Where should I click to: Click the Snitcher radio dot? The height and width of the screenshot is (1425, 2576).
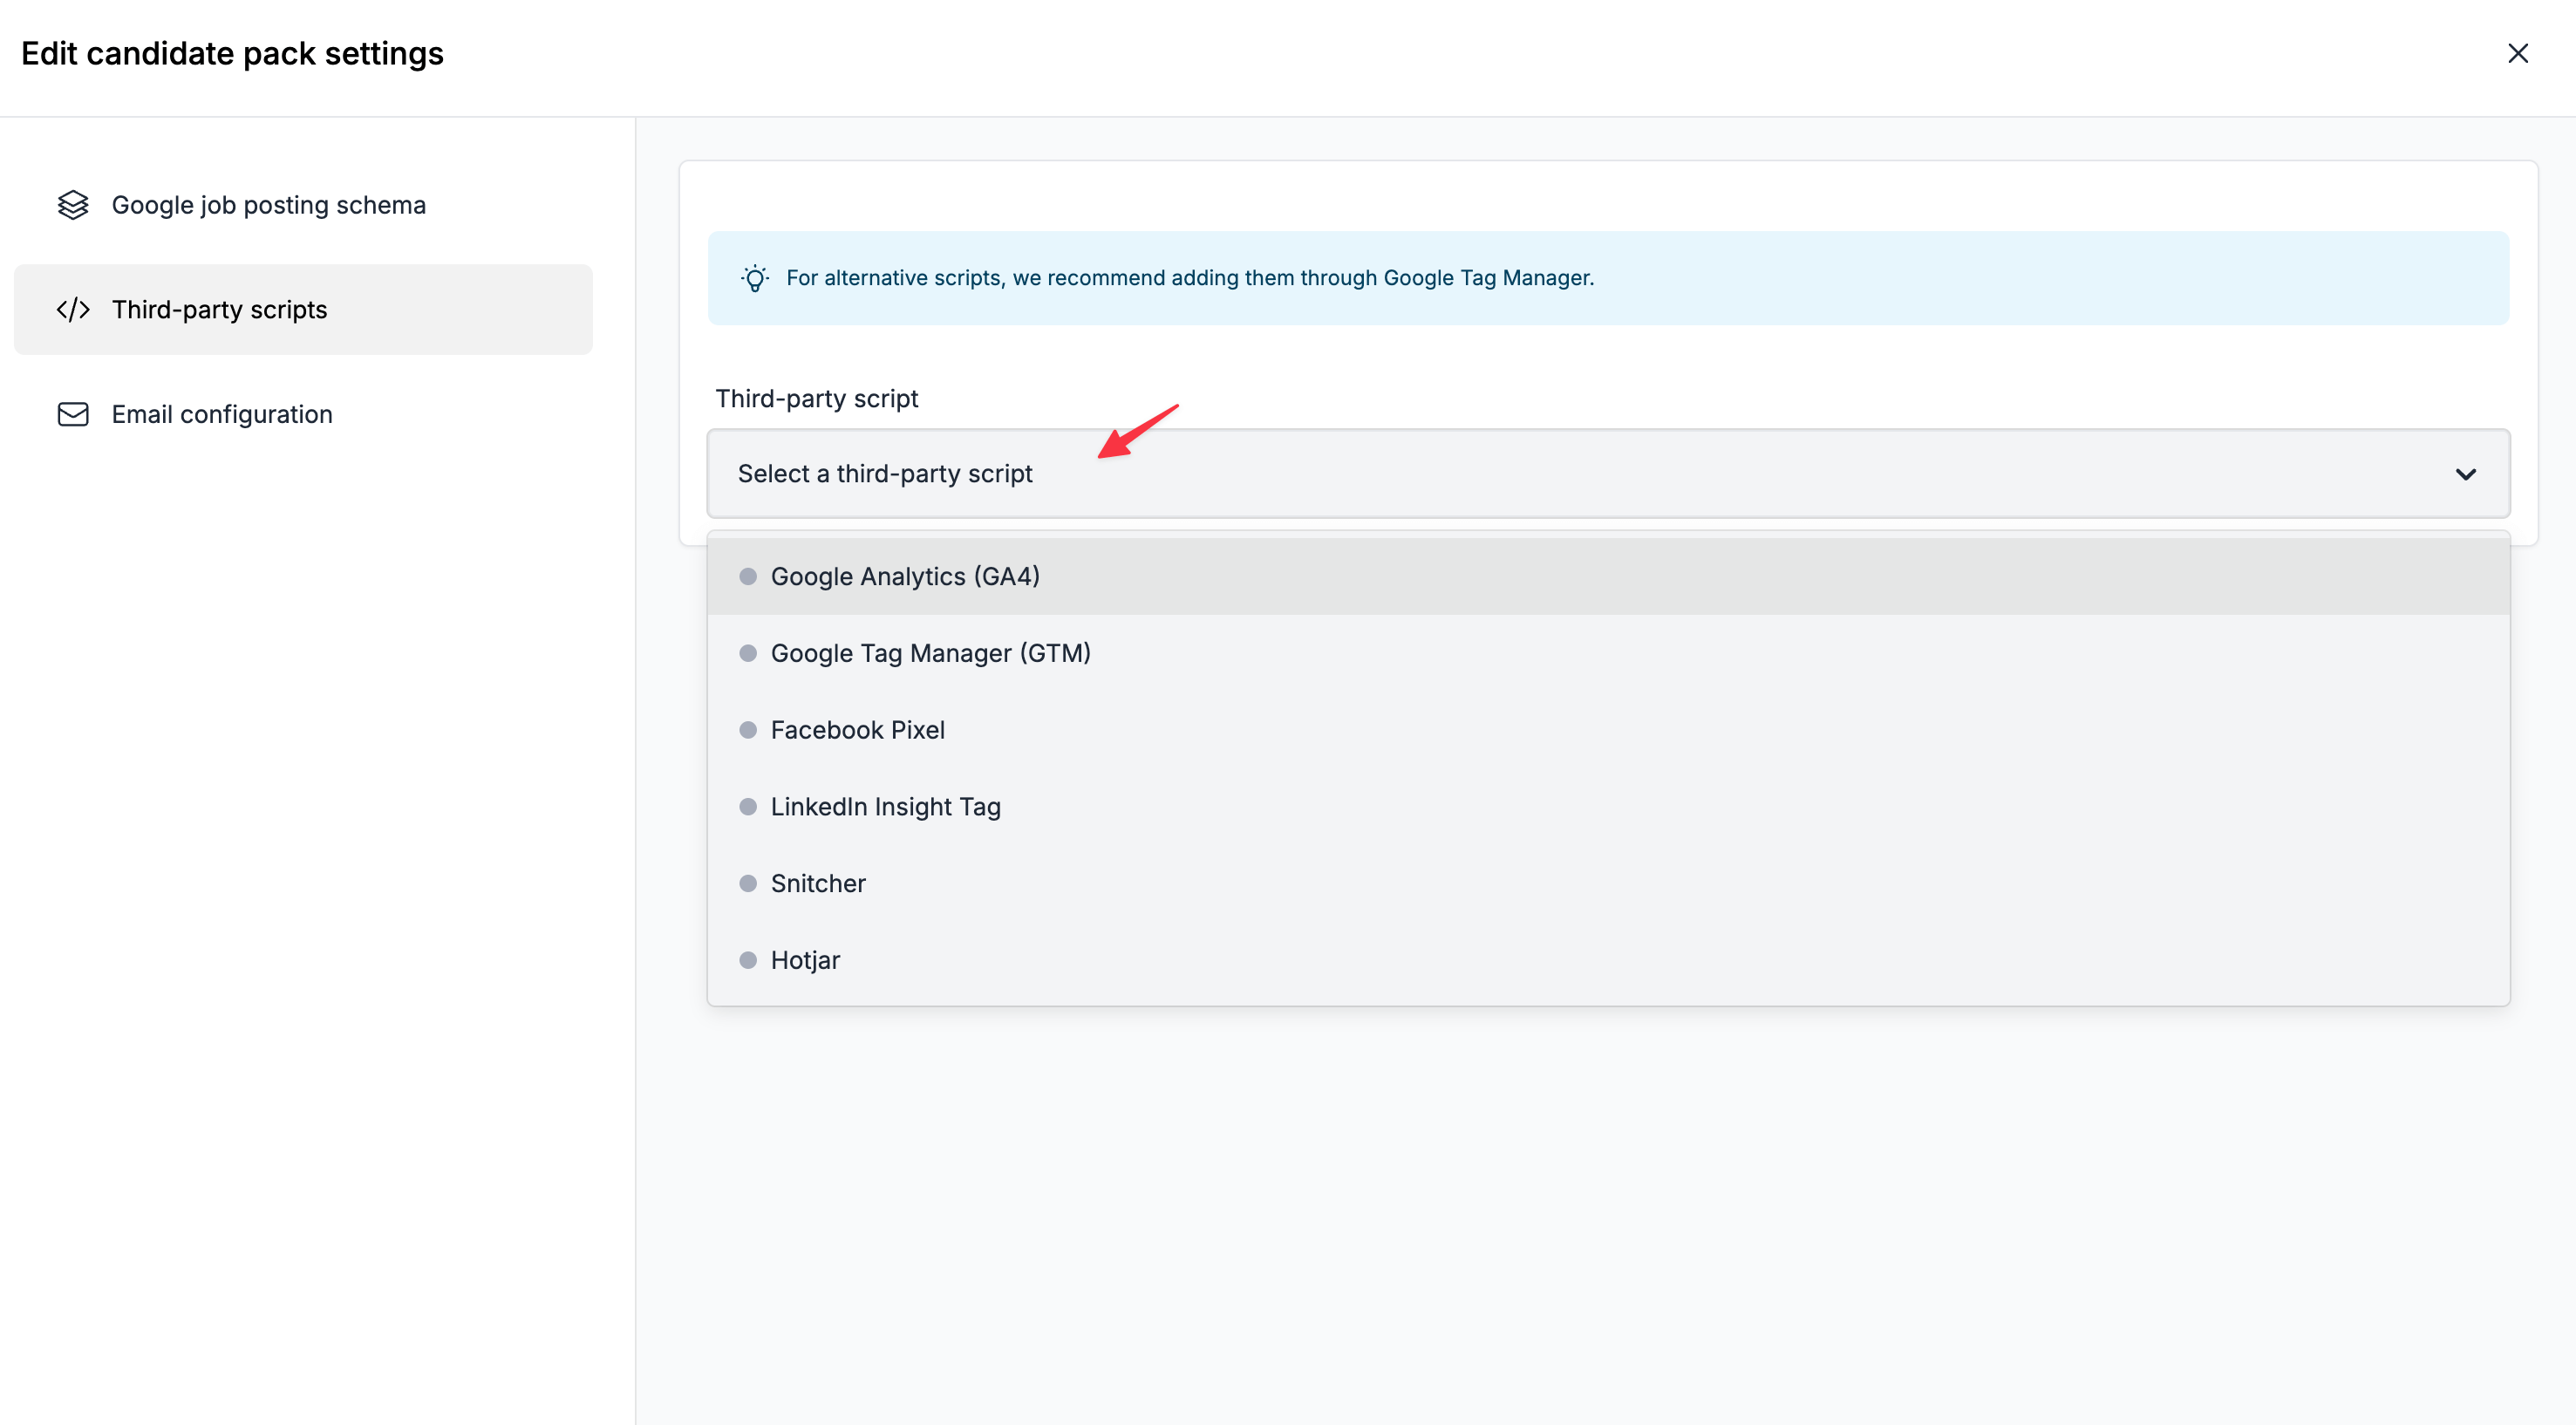748,884
